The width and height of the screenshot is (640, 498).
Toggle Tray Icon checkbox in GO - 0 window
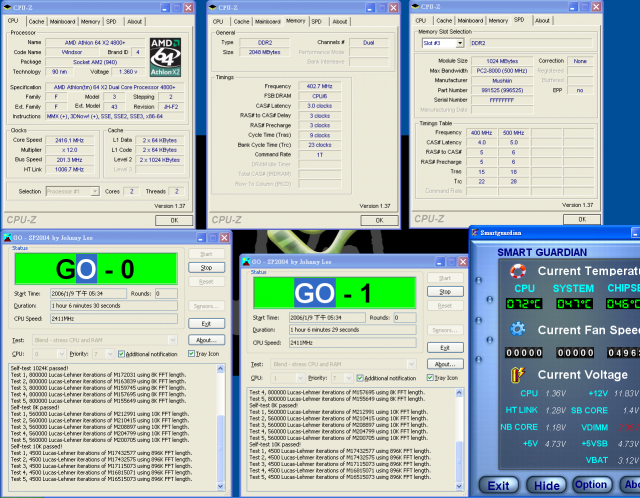[x=191, y=353]
